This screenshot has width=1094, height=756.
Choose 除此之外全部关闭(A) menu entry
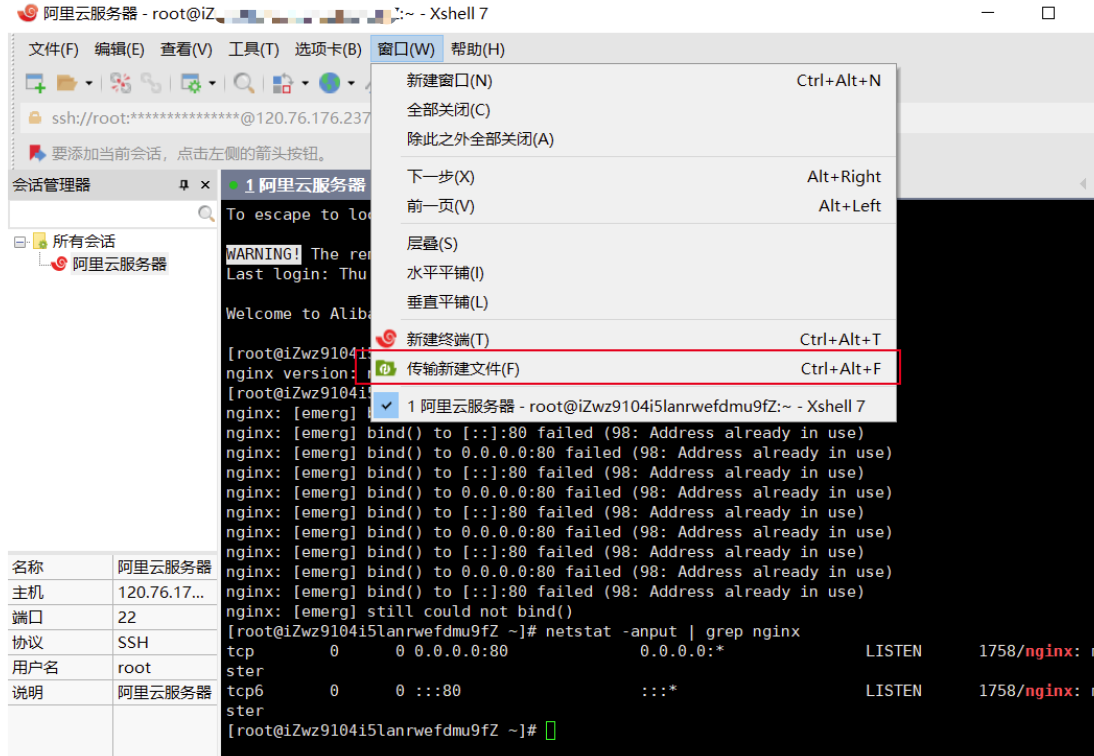634,139
